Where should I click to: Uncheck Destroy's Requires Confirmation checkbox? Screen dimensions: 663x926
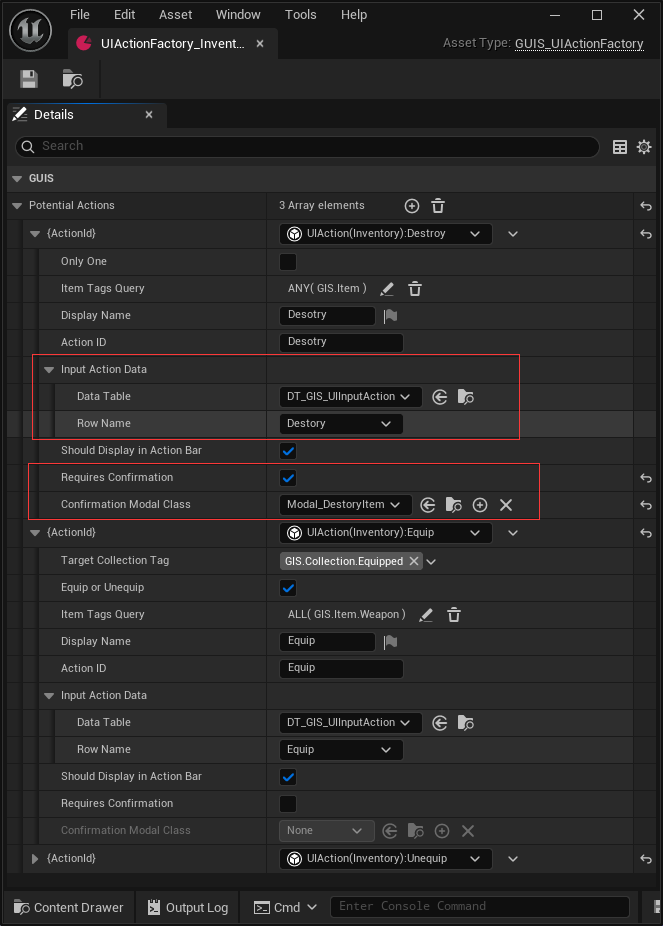click(x=288, y=478)
